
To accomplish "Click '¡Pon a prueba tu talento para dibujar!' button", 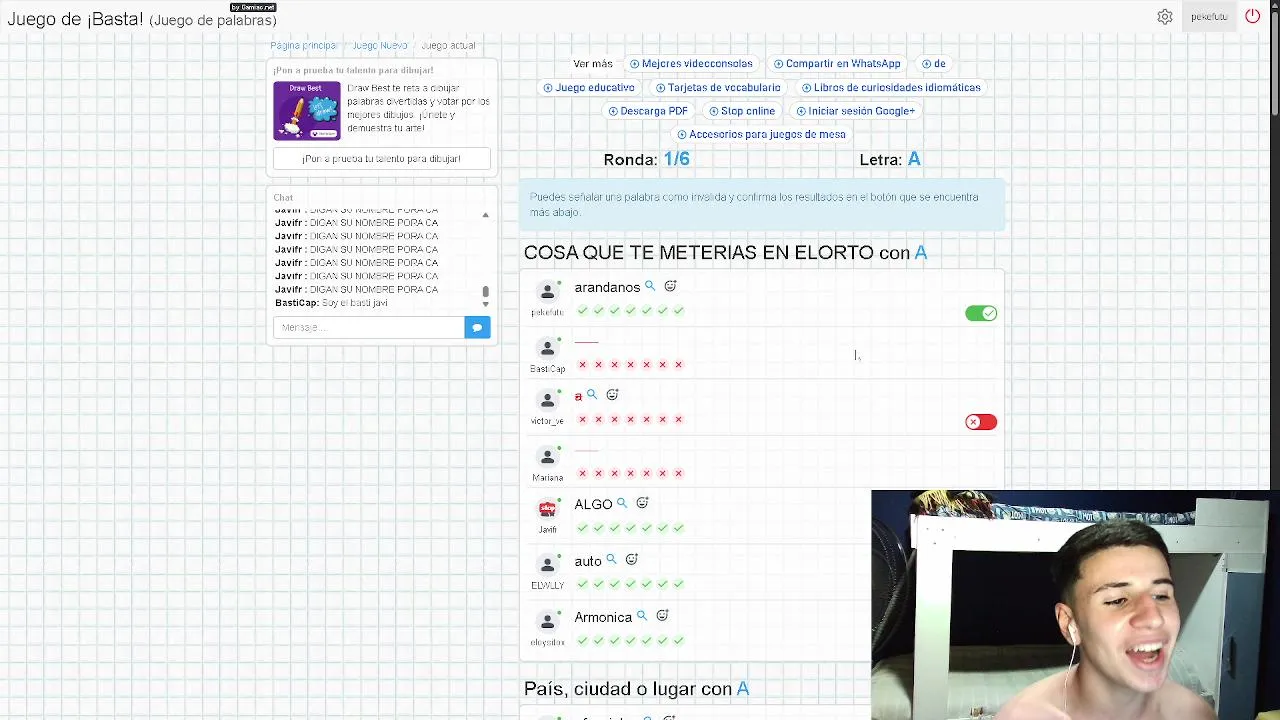I will tap(381, 158).
